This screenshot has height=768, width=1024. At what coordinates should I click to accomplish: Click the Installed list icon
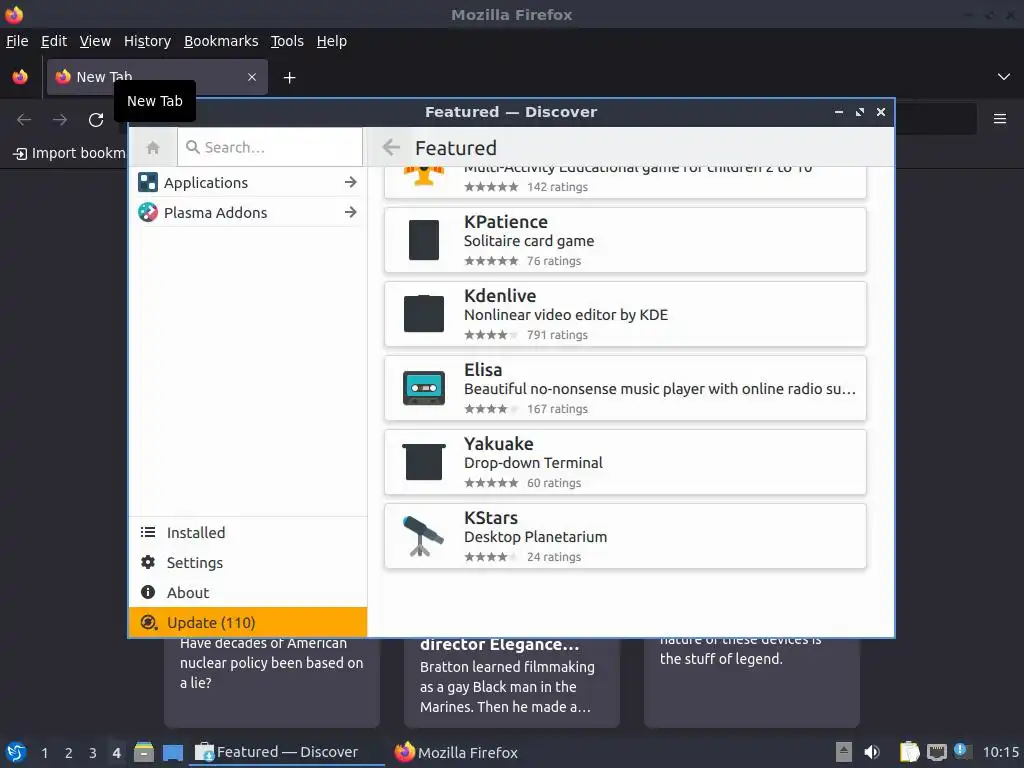coord(148,532)
